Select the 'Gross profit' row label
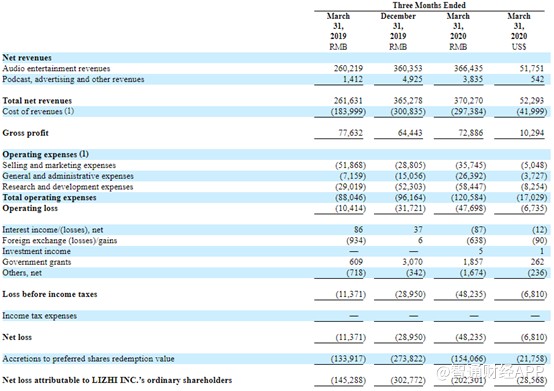554x391 pixels. coord(25,133)
